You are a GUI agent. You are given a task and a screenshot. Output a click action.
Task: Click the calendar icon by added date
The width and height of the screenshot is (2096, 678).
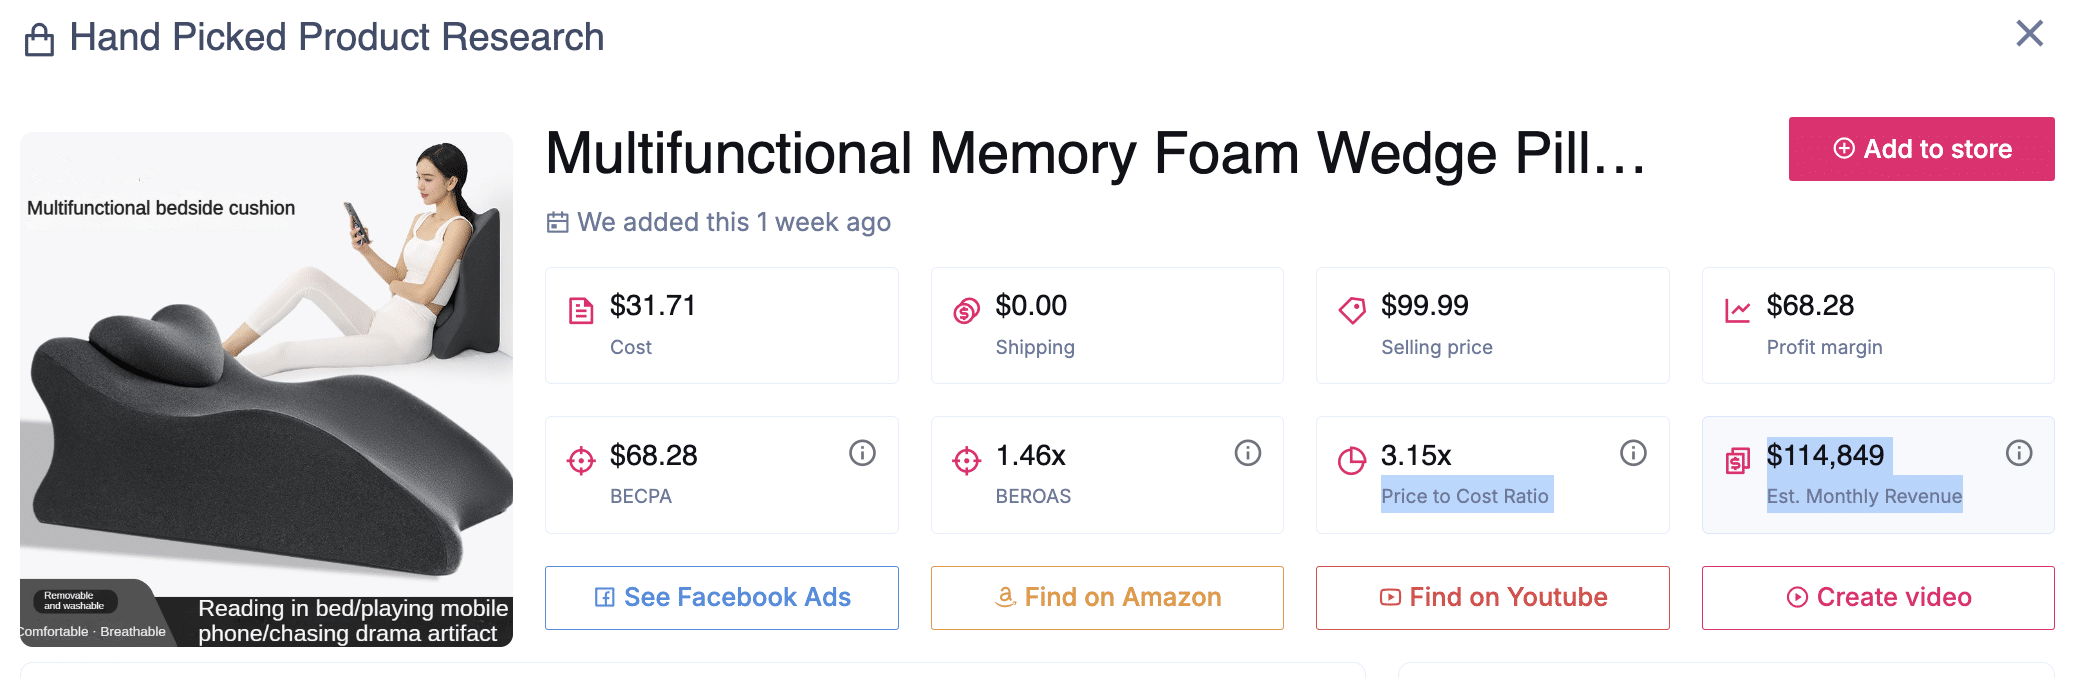(x=557, y=222)
